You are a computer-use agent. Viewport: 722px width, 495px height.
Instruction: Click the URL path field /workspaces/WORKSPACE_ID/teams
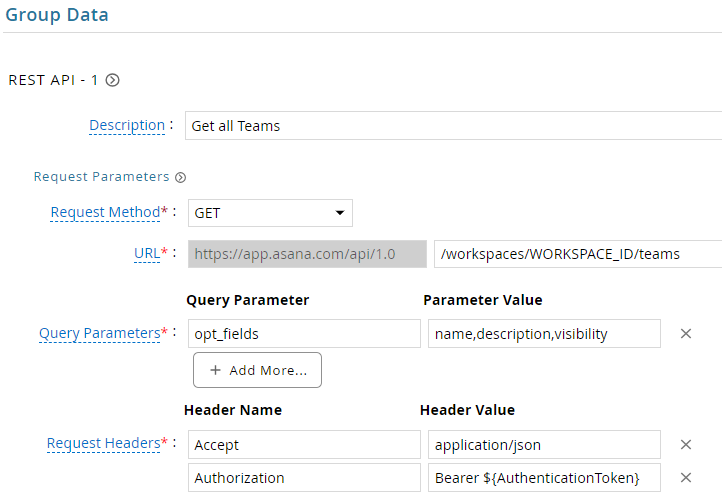click(x=578, y=254)
